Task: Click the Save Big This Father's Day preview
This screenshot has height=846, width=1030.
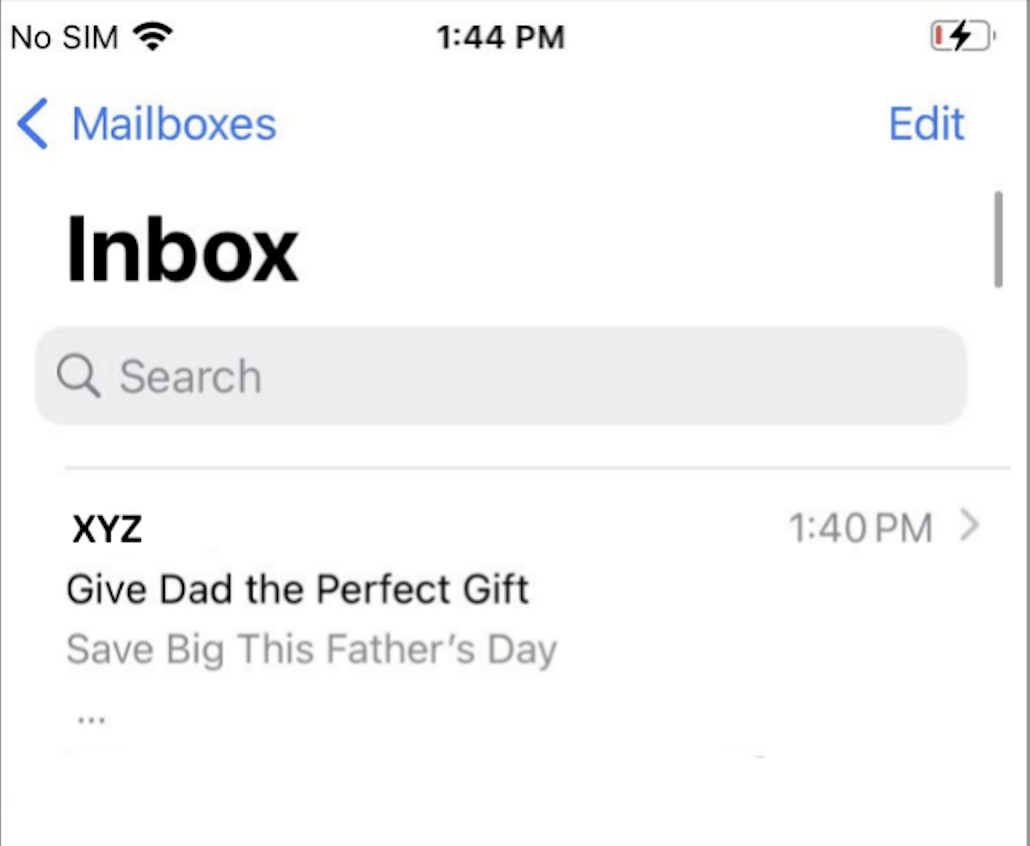Action: pos(311,650)
